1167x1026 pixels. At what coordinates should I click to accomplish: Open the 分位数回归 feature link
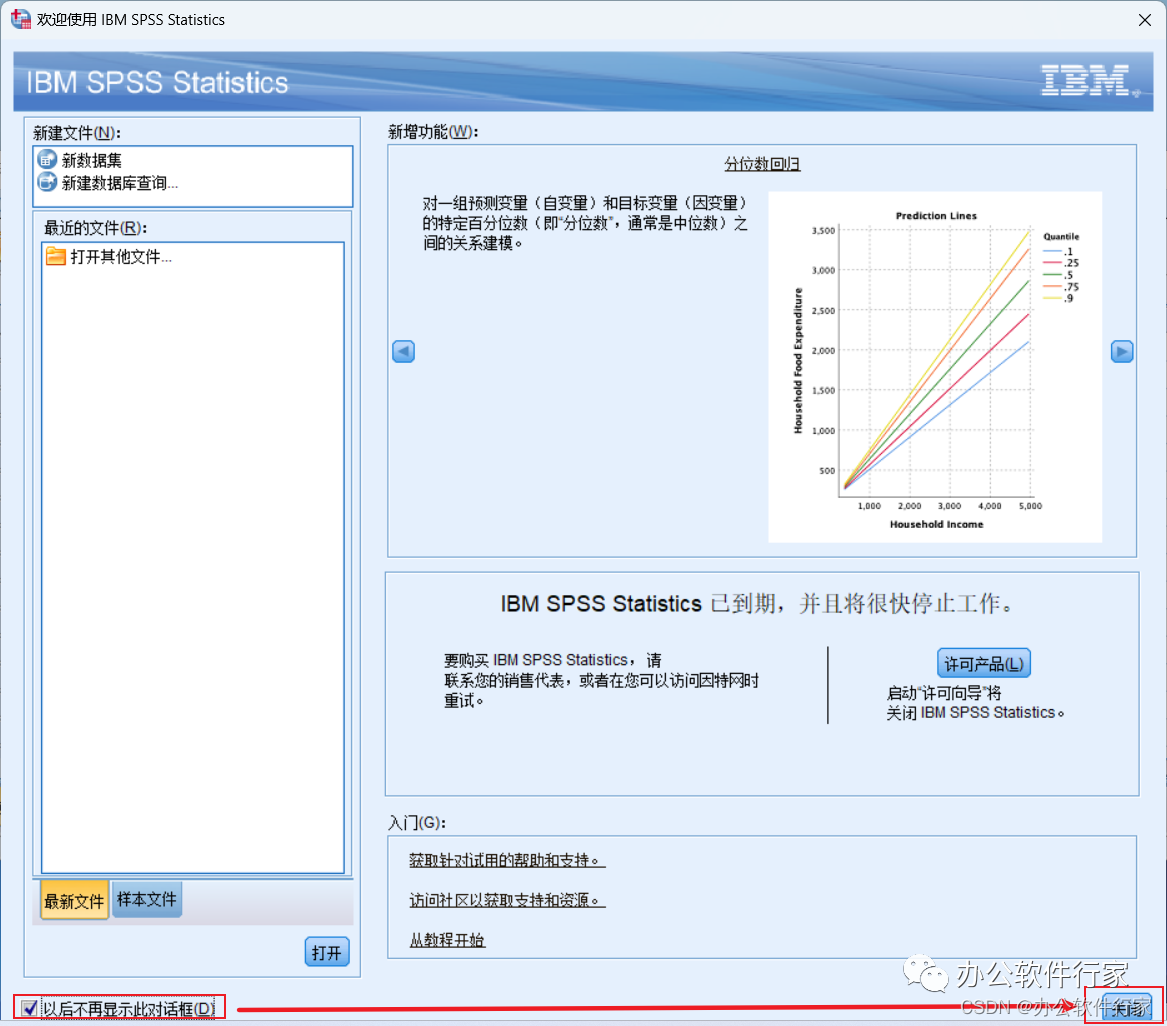click(x=762, y=164)
